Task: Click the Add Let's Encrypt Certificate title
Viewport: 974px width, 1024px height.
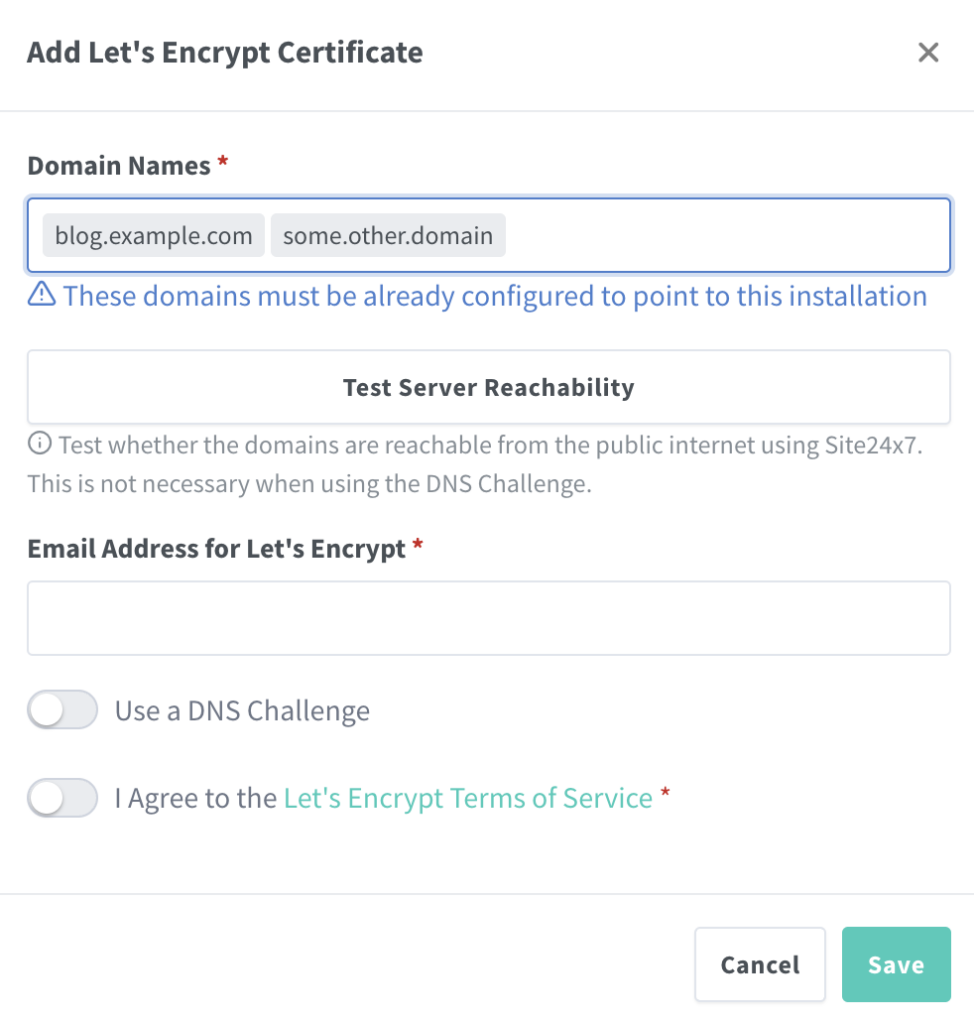Action: point(224,53)
